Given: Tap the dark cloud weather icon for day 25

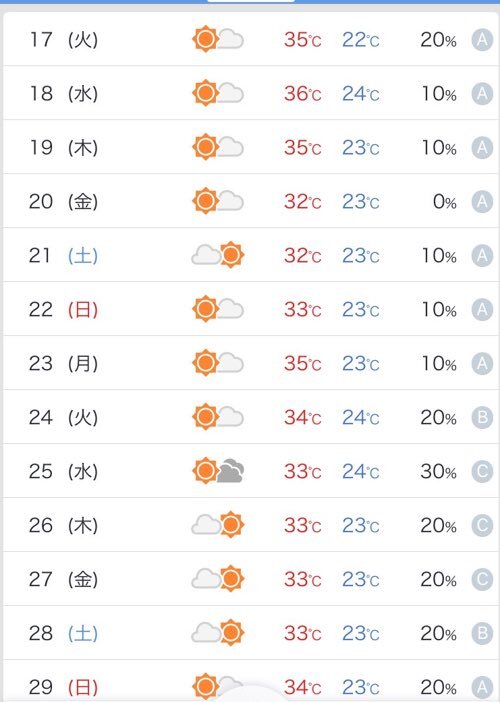Looking at the screenshot, I should click(218, 471).
